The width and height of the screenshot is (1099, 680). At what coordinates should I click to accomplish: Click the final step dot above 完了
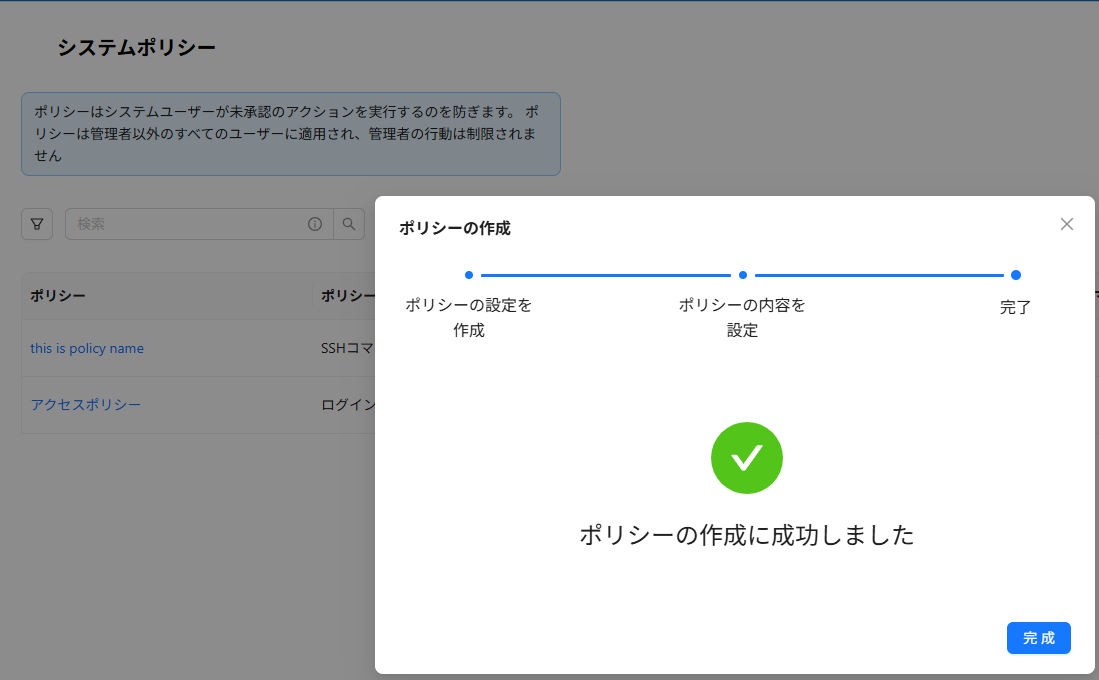coord(1015,275)
